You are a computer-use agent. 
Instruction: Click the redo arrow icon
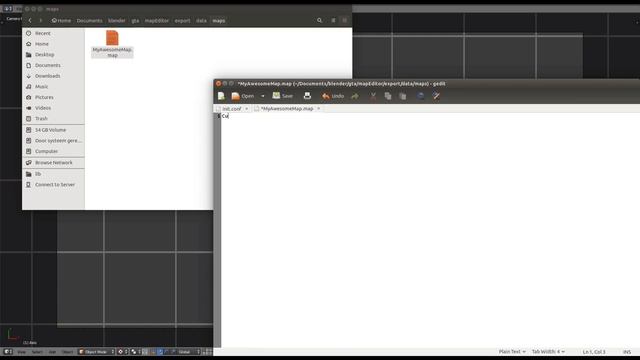(x=355, y=96)
